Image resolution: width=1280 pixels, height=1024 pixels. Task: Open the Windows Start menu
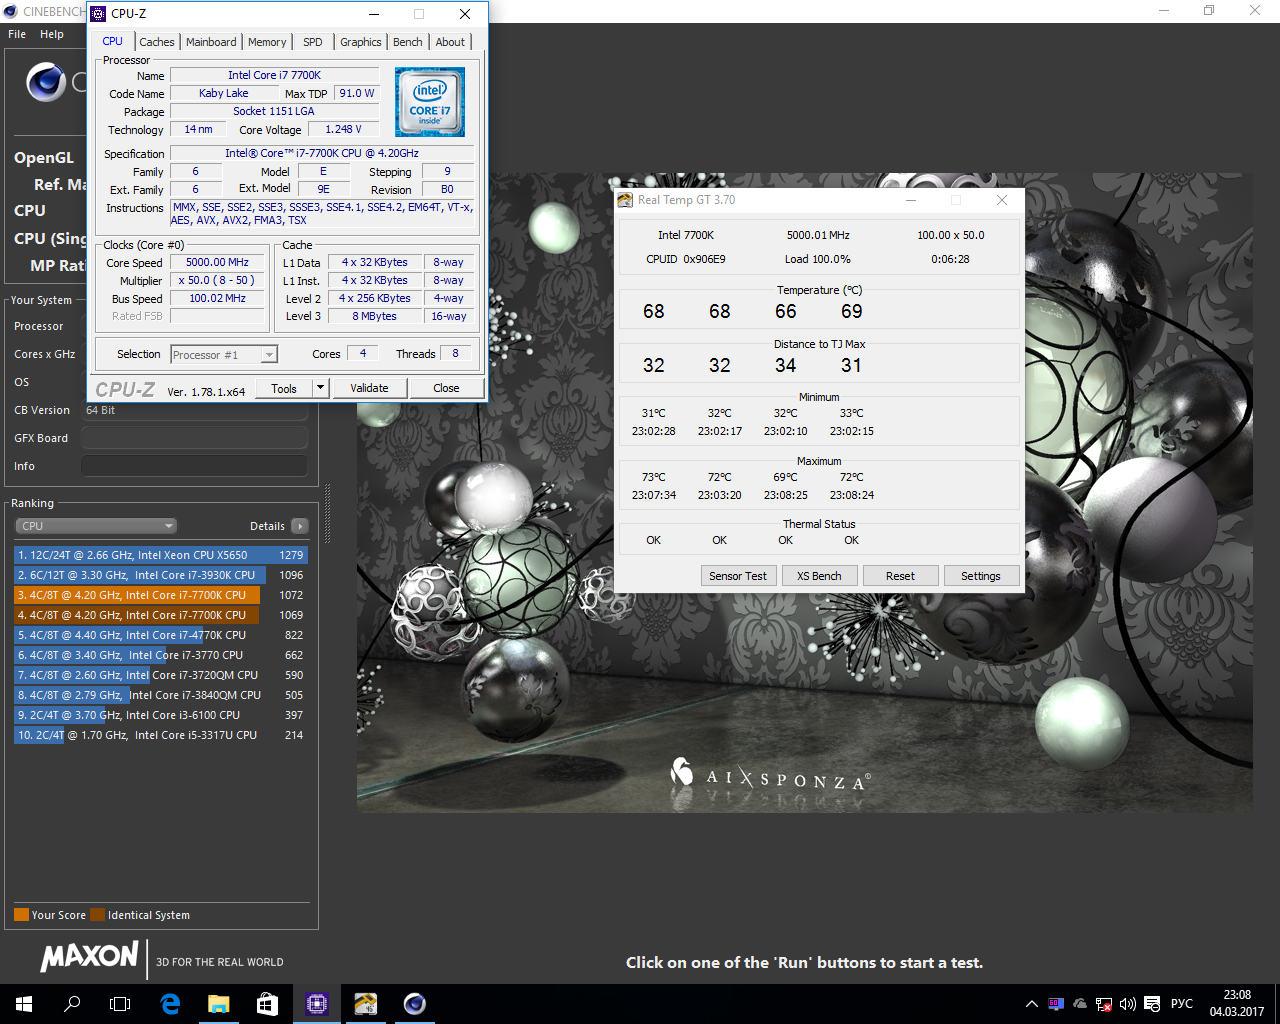coord(24,1004)
